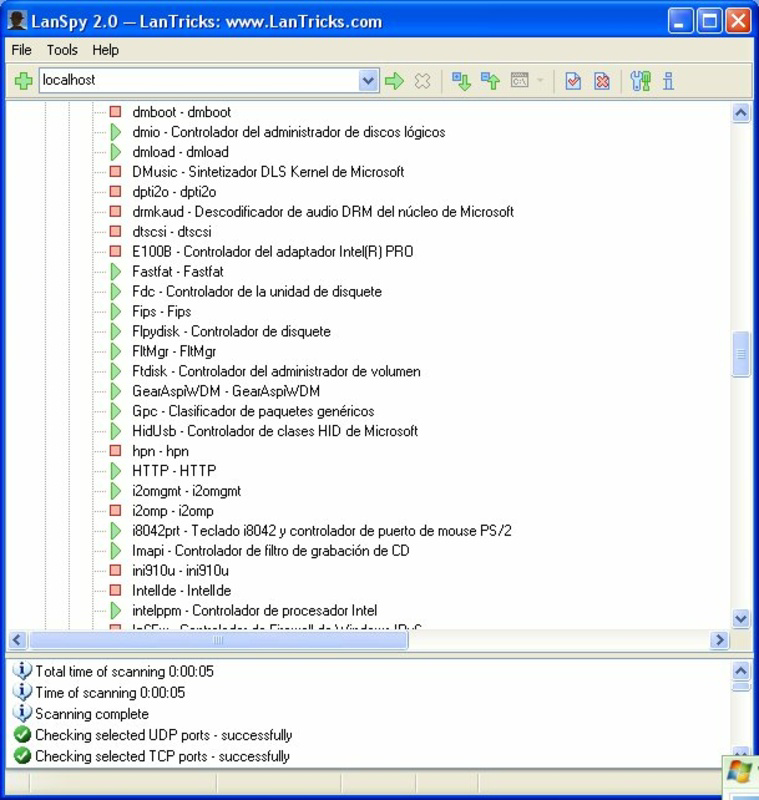Click the check all items icon
The image size is (759, 800).
pyautogui.click(x=573, y=81)
